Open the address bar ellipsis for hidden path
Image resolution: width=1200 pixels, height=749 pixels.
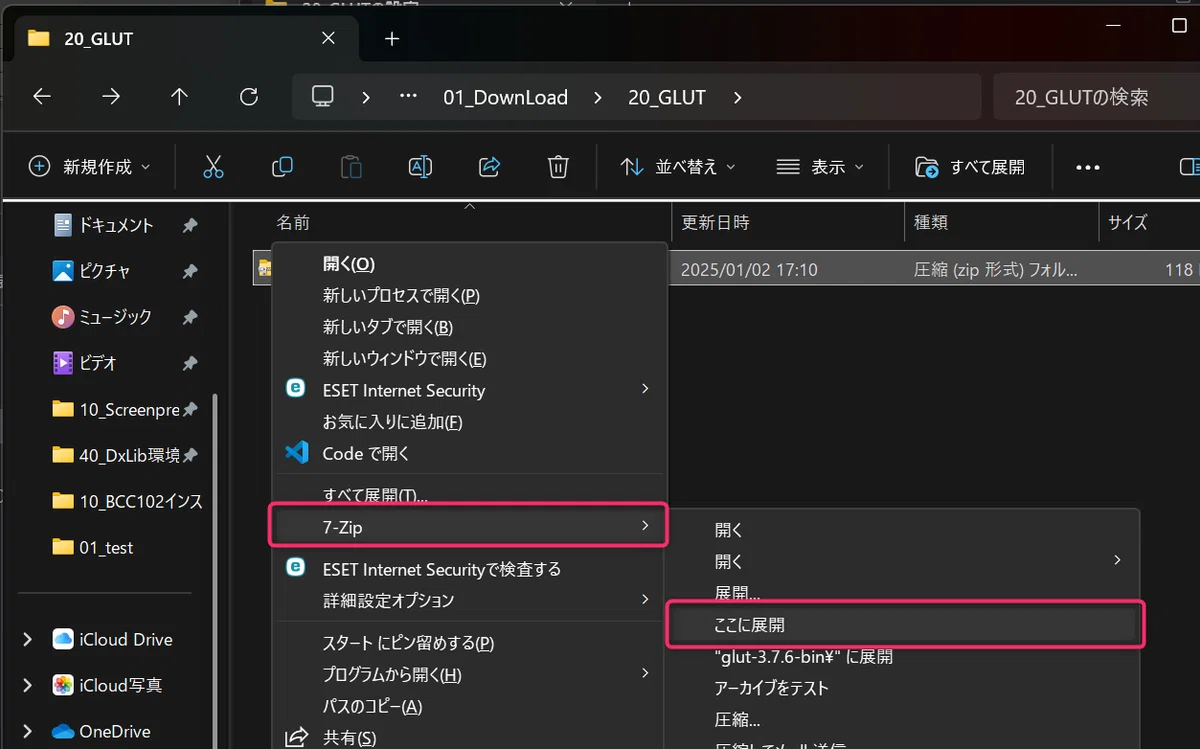coord(408,97)
